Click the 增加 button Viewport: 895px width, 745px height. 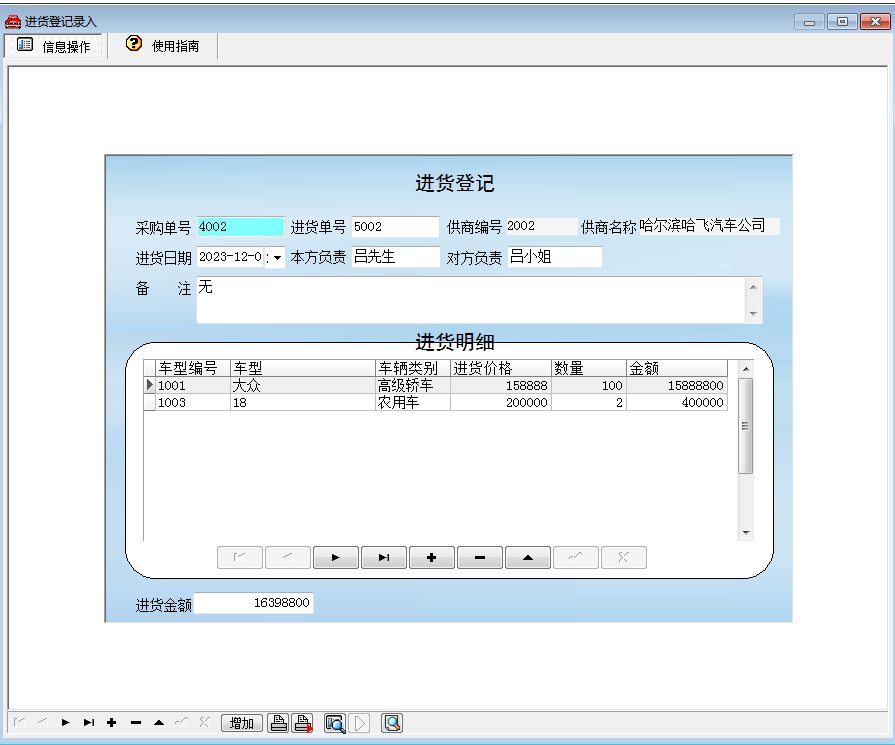click(241, 723)
